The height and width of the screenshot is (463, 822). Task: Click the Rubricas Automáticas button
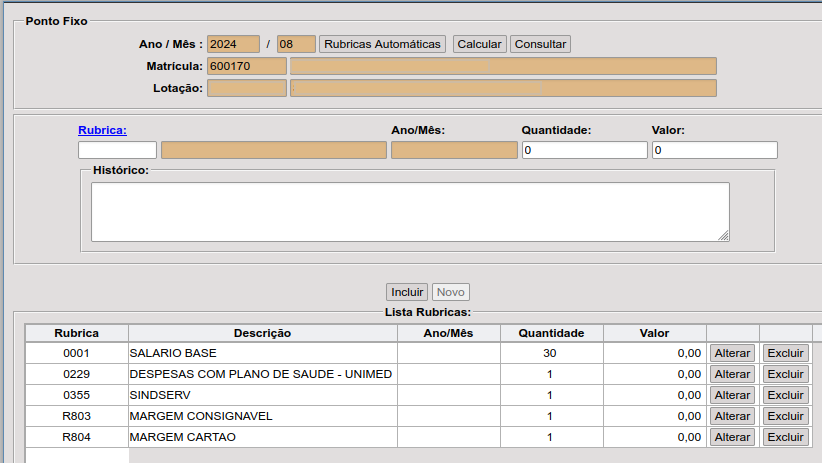tap(384, 44)
